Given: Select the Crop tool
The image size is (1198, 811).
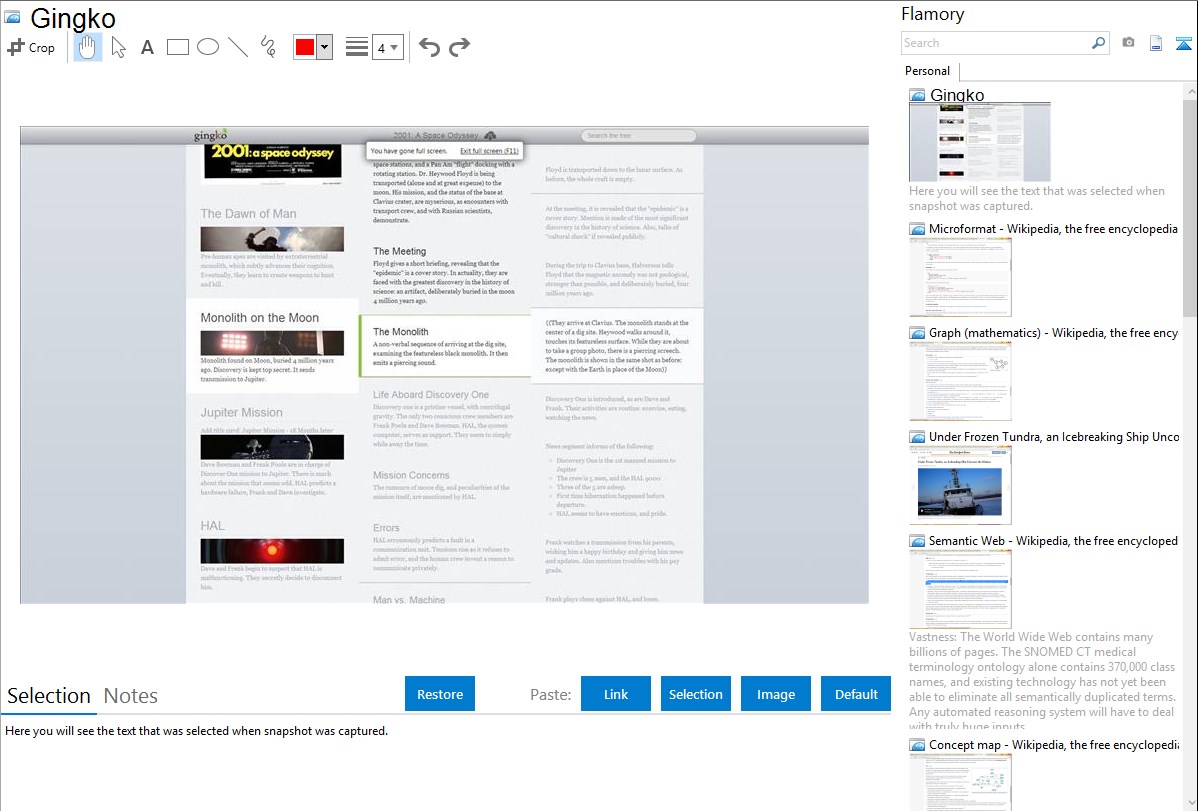Looking at the screenshot, I should point(31,47).
